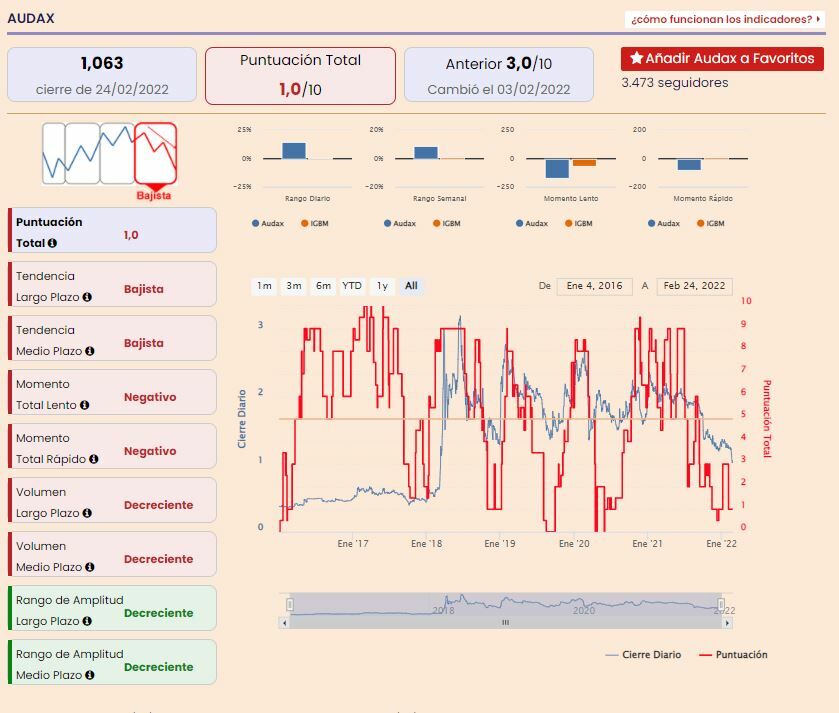This screenshot has height=713, width=839.
Task: Click info icon for Volumen Medio Plazo
Action: coord(89,567)
